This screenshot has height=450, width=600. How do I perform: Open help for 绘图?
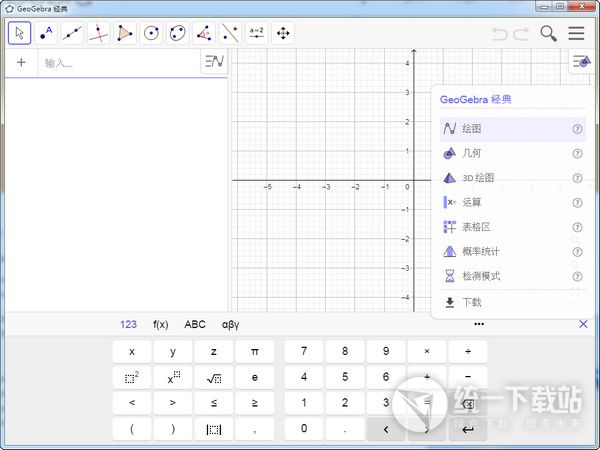click(x=577, y=129)
